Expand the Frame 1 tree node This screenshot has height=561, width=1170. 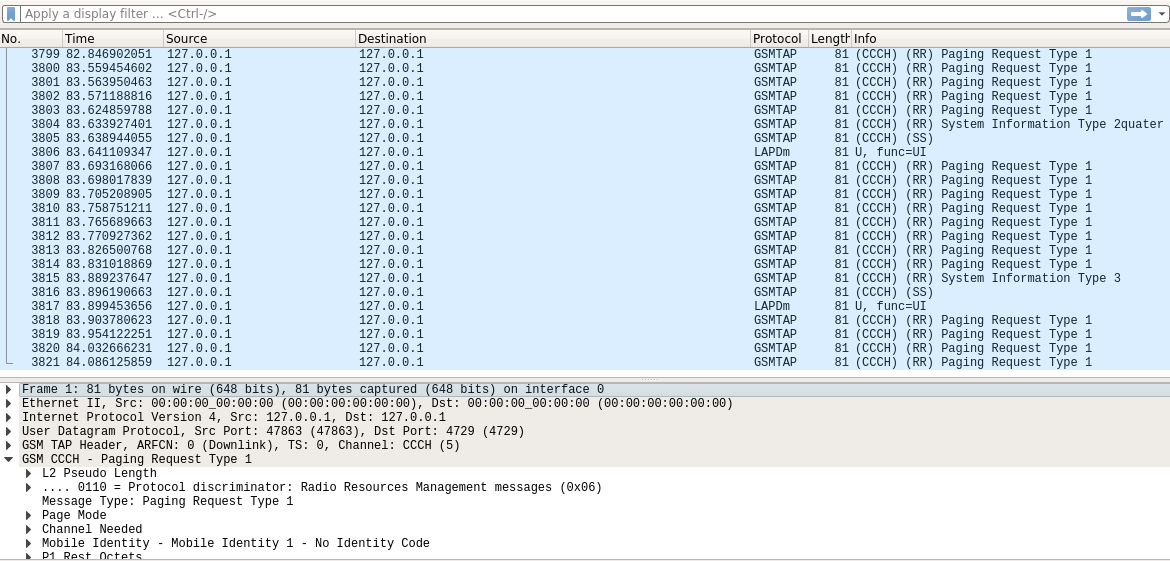point(9,390)
